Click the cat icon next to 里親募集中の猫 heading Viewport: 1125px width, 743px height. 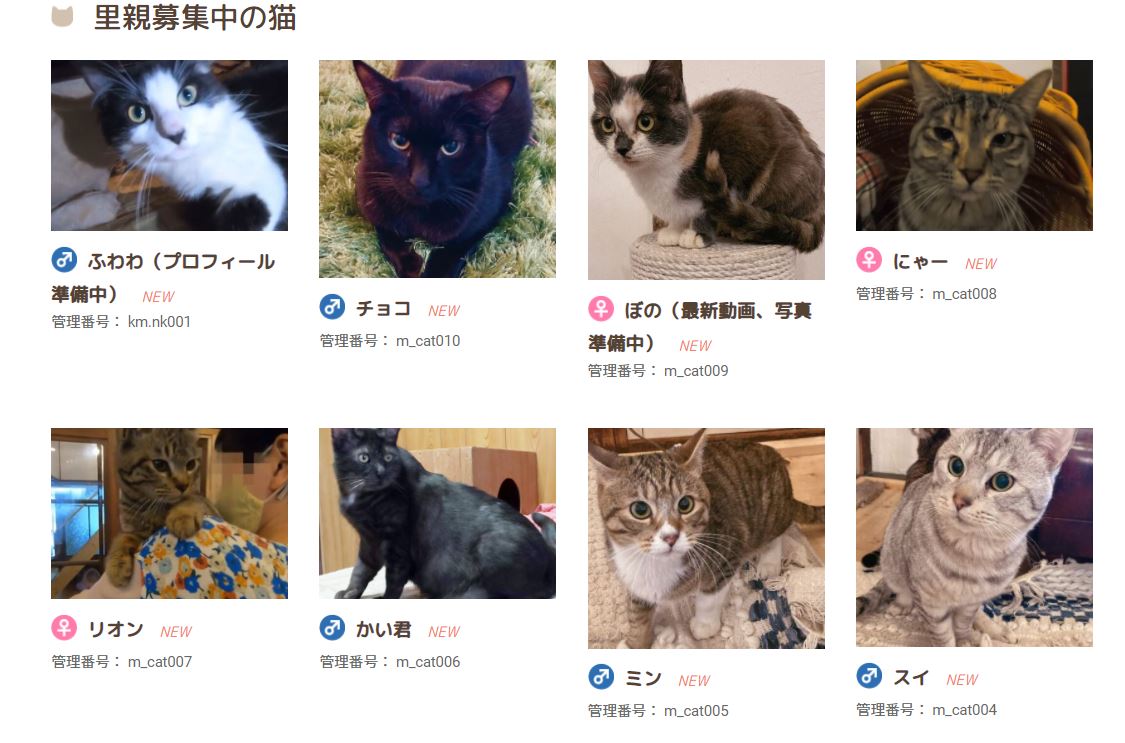[x=62, y=16]
